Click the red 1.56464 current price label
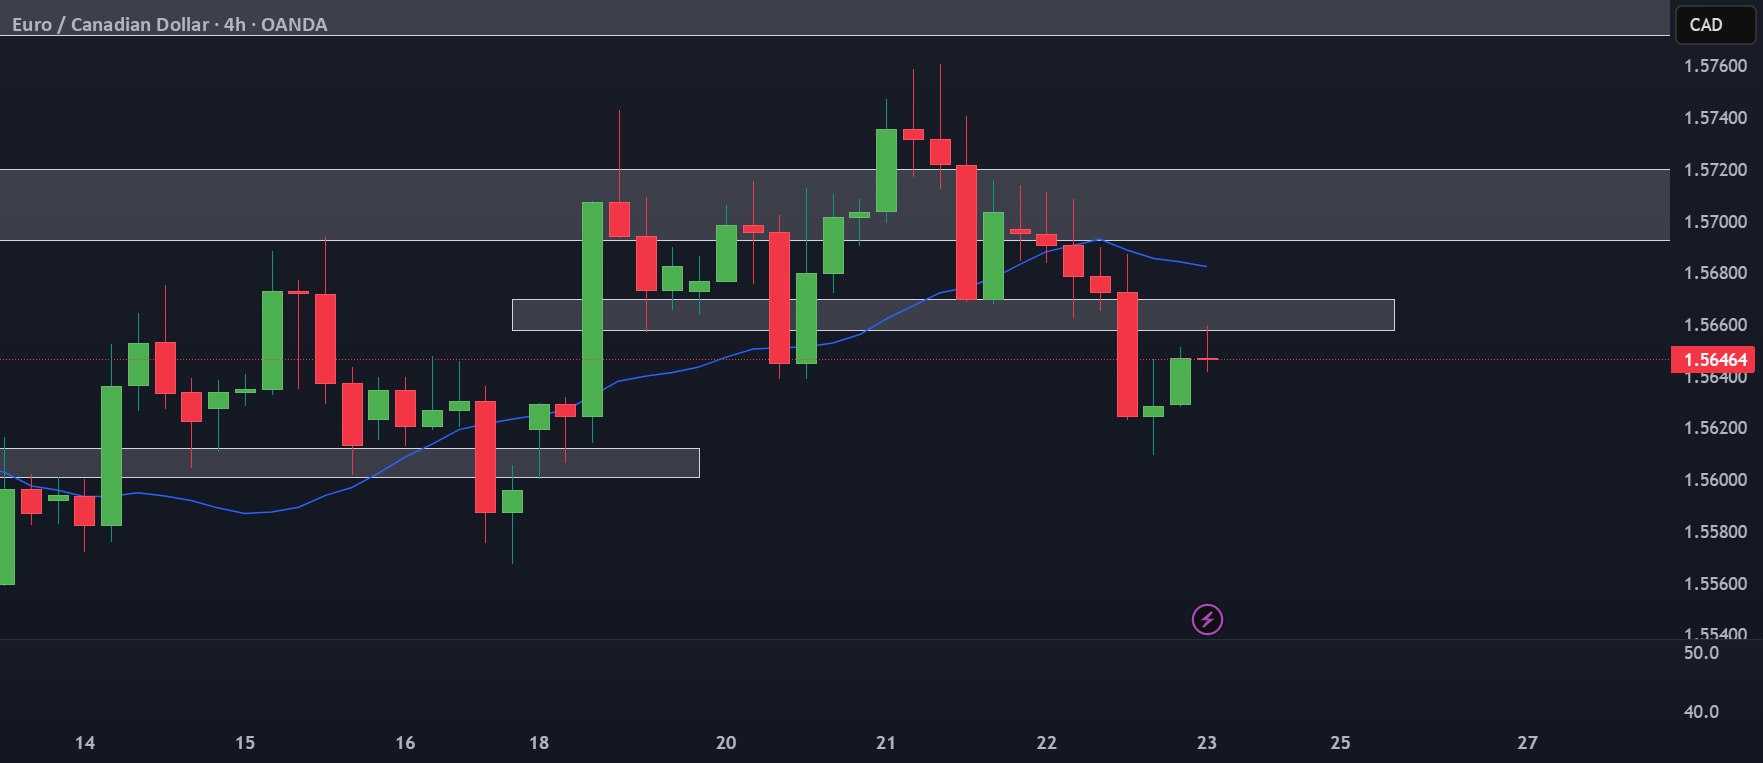Image resolution: width=1763 pixels, height=763 pixels. [1716, 360]
